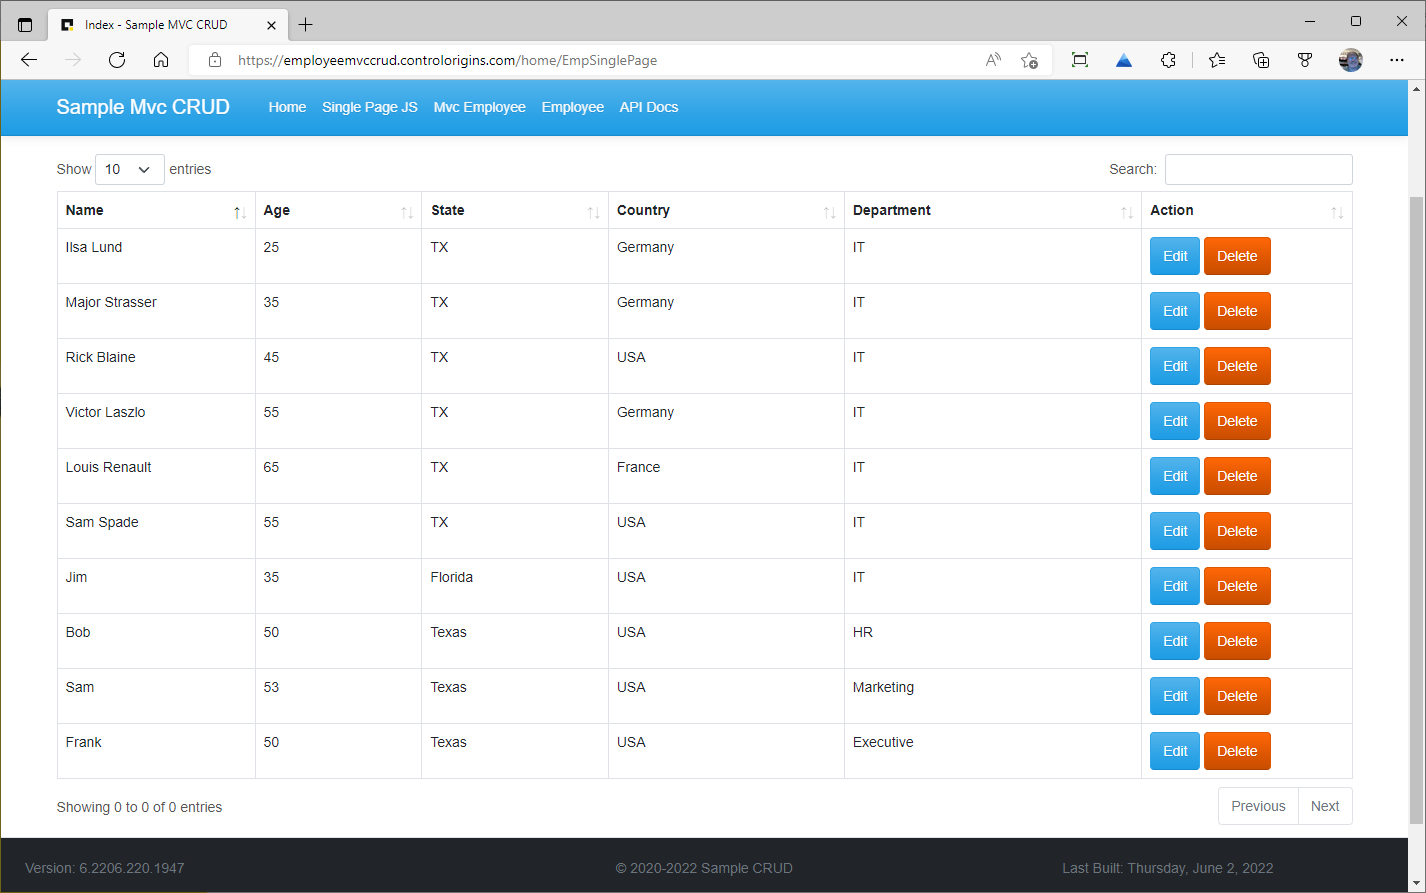Open the browser home page
Image resolution: width=1426 pixels, height=893 pixels.
pos(162,59)
